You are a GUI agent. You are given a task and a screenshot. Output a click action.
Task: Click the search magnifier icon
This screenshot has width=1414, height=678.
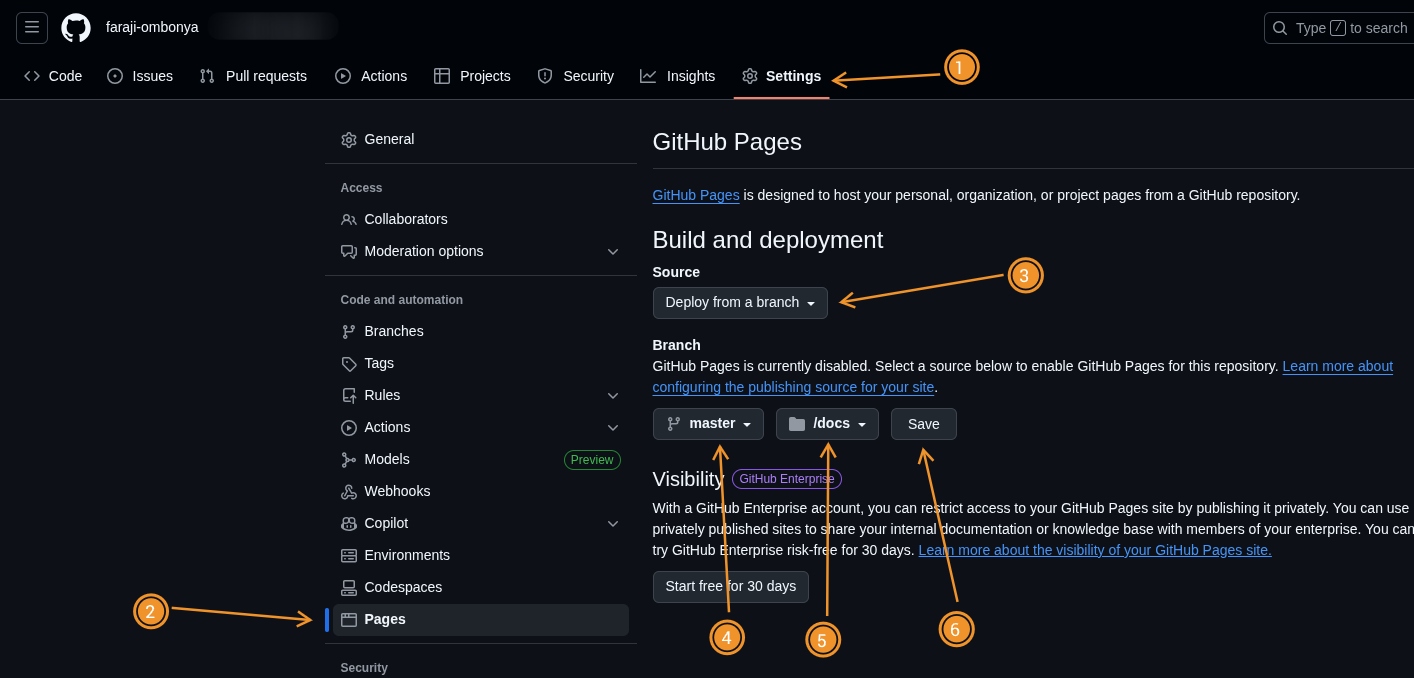pos(1280,28)
